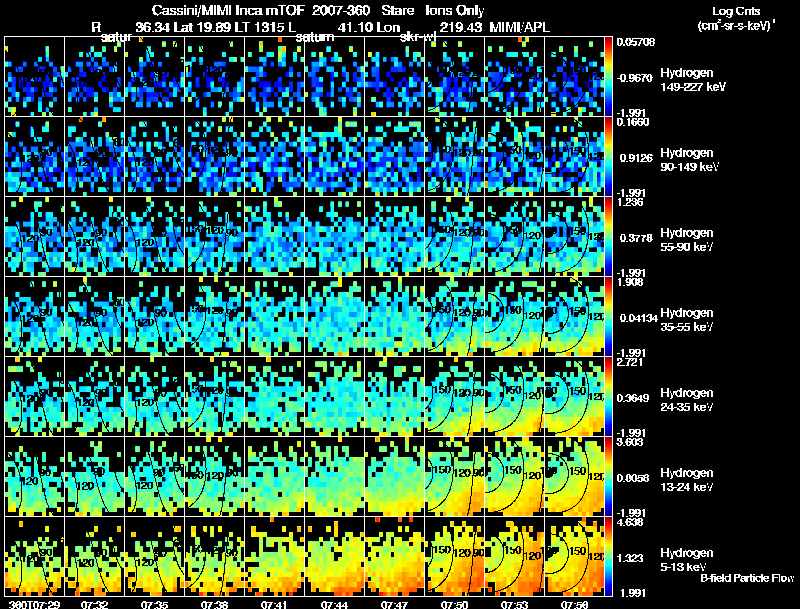Image resolution: width=800 pixels, height=609 pixels.
Task: Click the Hydrogen 35-55 keV row label
Action: 686,320
